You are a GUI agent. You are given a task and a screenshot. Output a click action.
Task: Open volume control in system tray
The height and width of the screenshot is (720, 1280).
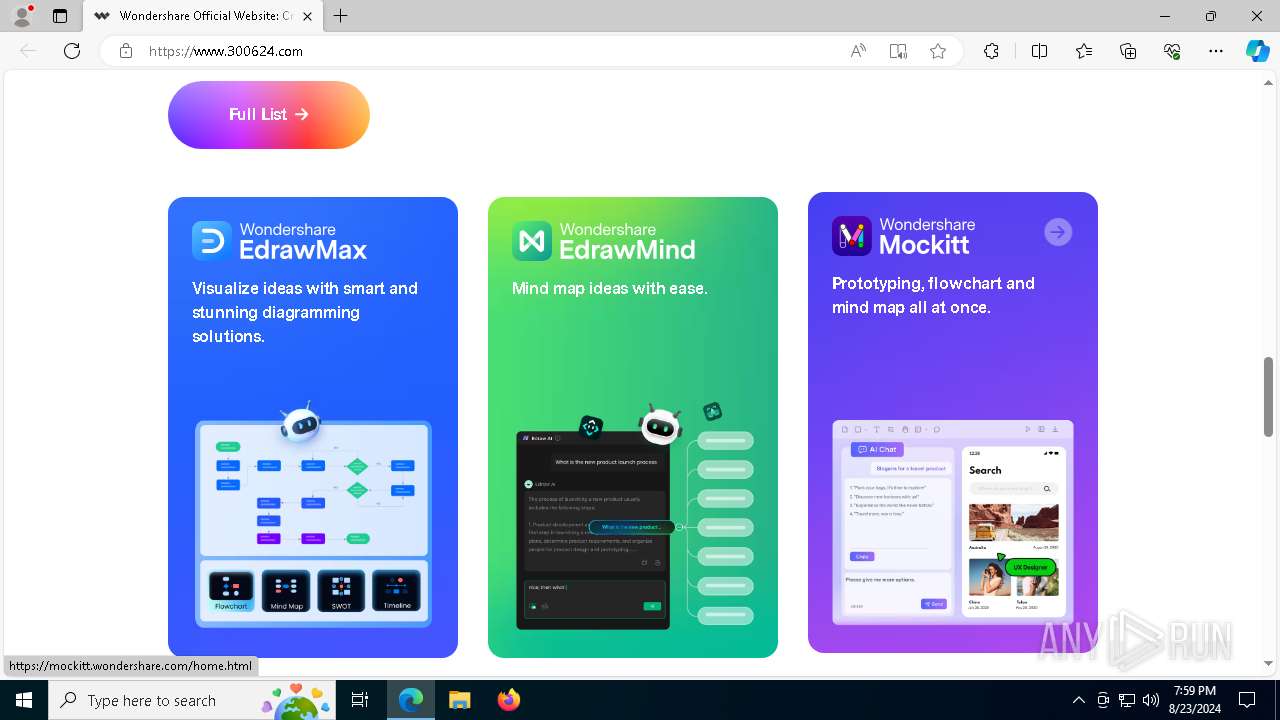1151,700
